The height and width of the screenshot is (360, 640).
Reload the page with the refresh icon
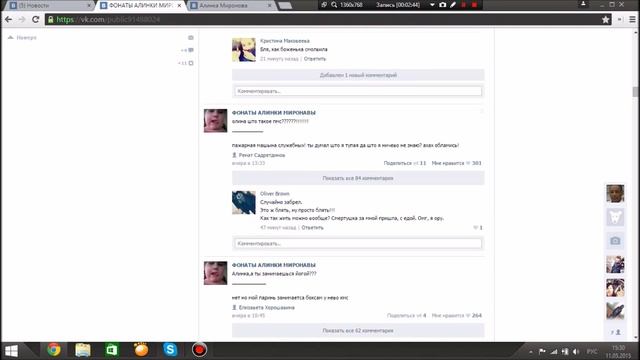tap(36, 19)
